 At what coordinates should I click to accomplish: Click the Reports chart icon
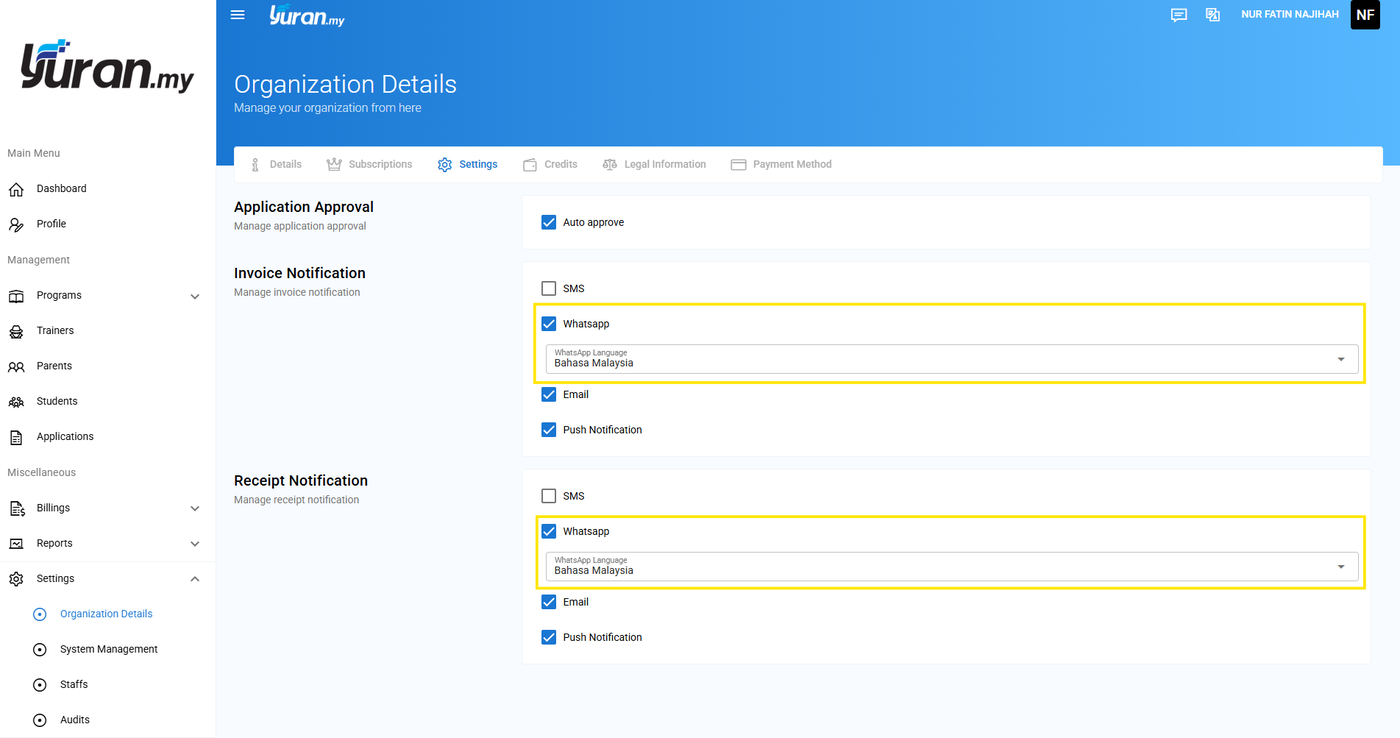[x=16, y=544]
